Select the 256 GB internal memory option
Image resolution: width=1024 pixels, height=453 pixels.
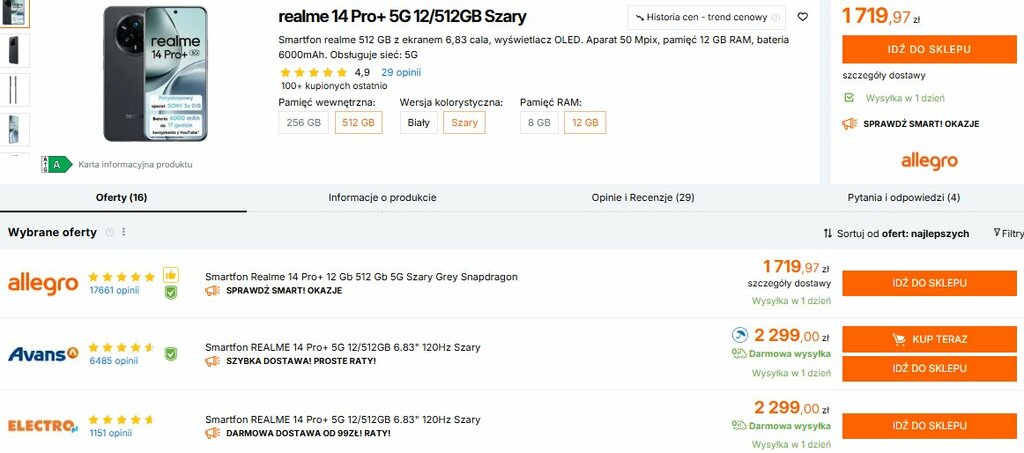[x=303, y=122]
